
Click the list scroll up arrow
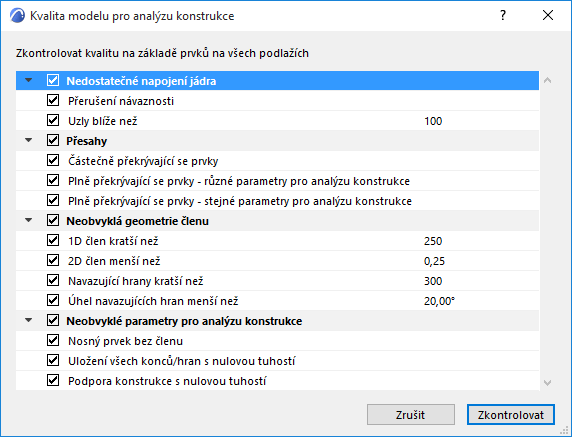(547, 80)
